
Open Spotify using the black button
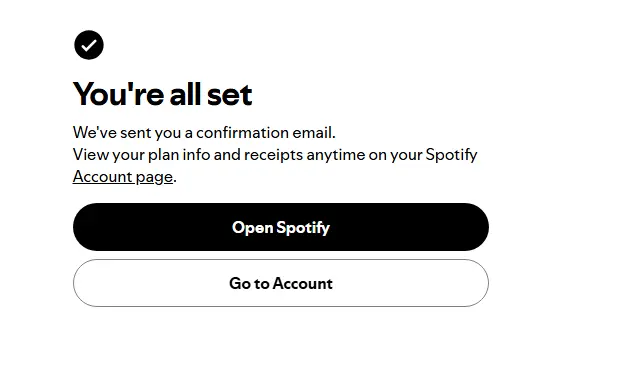point(281,227)
